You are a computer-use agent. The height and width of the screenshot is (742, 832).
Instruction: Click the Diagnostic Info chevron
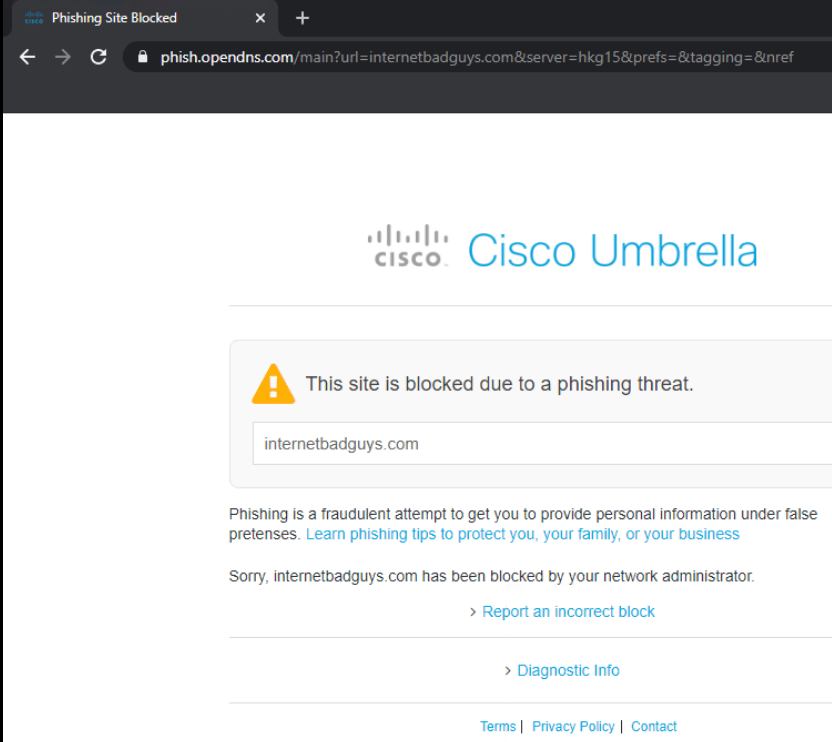coord(508,670)
